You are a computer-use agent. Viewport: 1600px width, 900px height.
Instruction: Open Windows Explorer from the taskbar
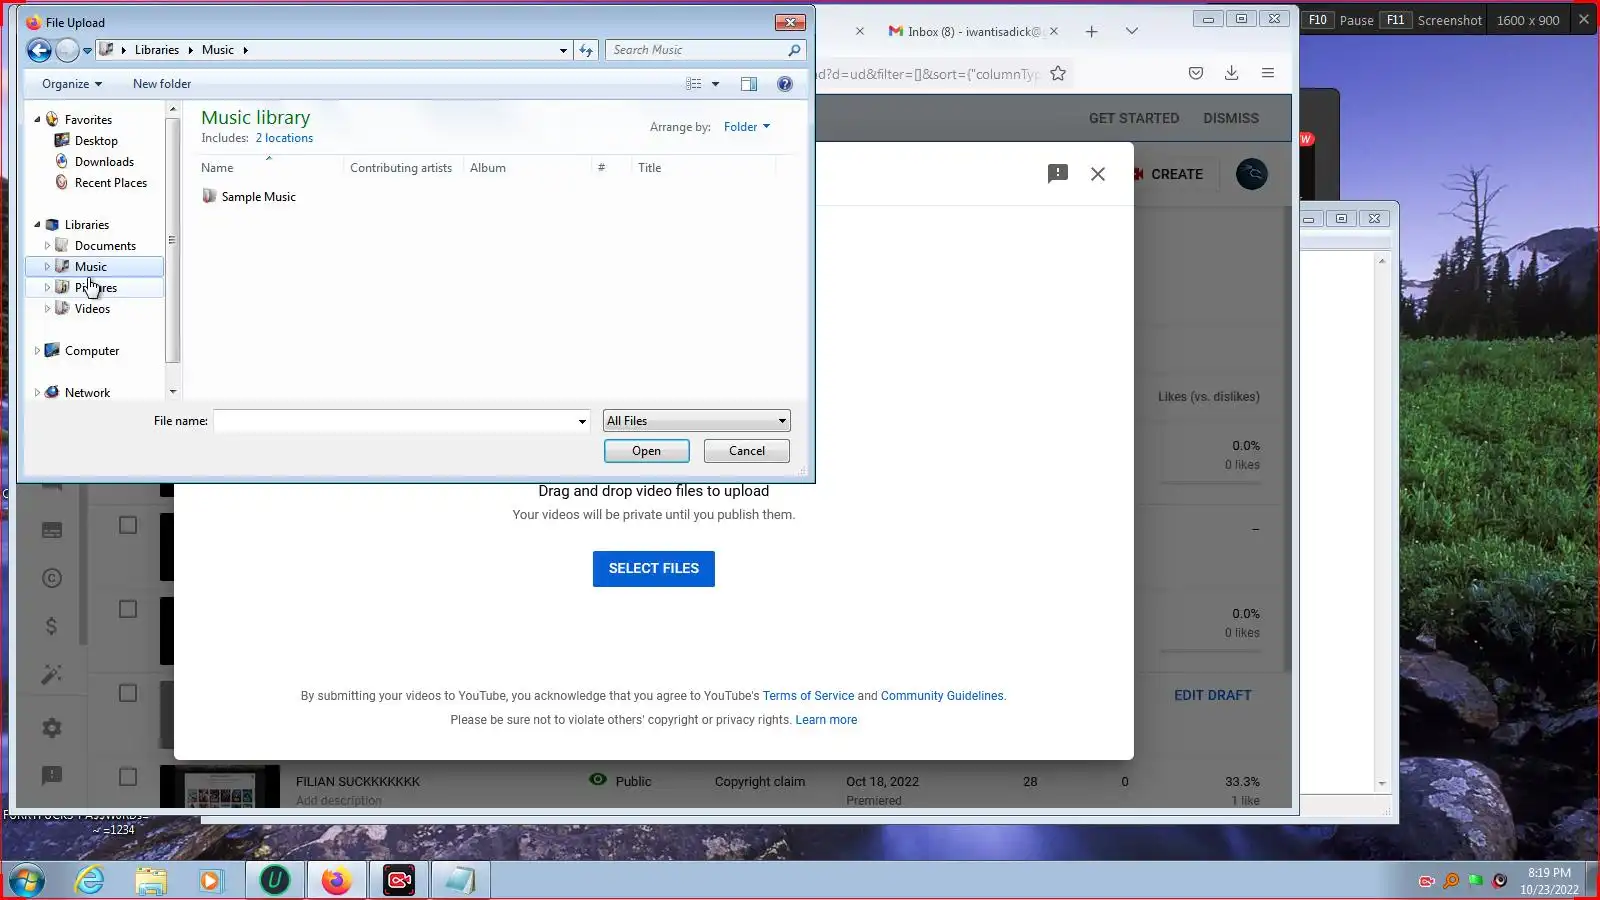pos(151,881)
